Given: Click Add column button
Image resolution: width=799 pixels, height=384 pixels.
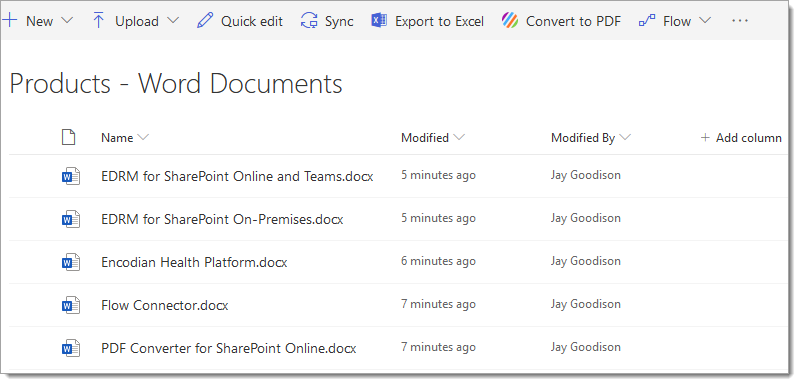Looking at the screenshot, I should pyautogui.click(x=741, y=138).
